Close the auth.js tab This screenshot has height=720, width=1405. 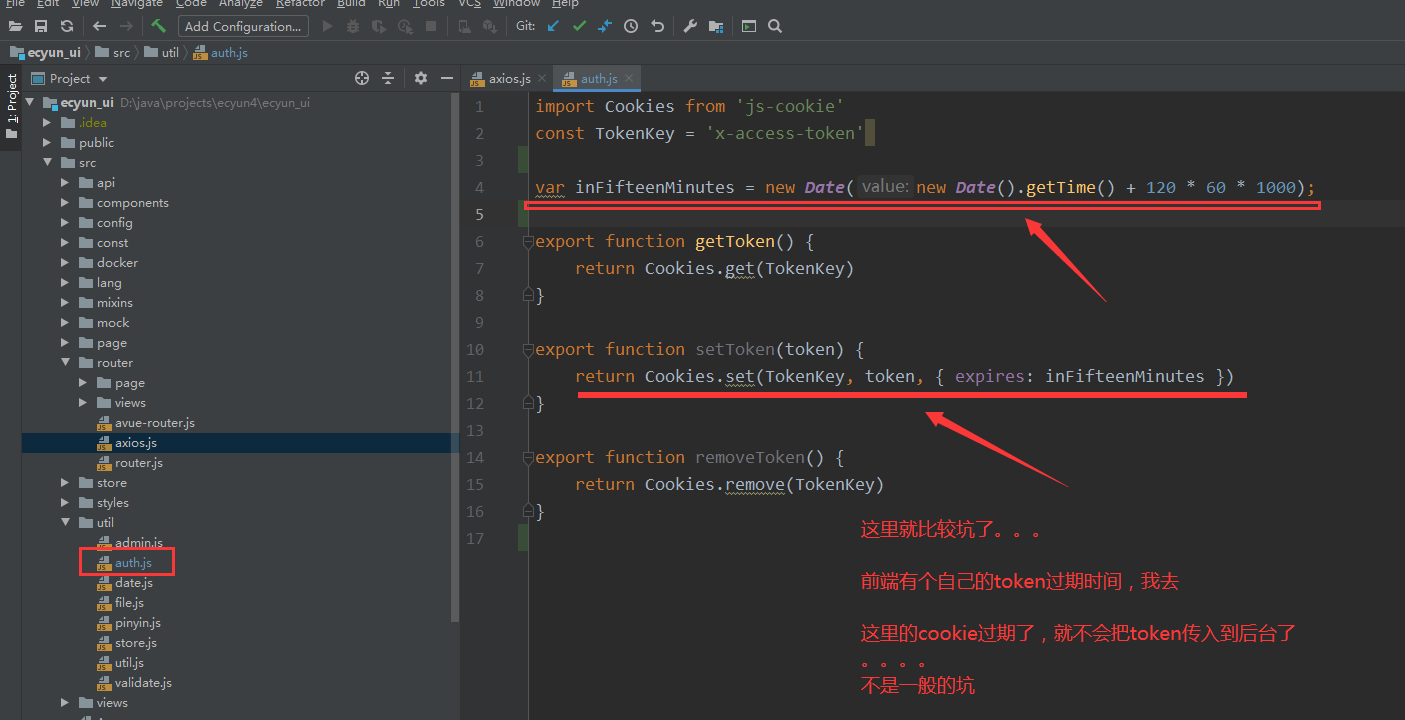point(627,78)
